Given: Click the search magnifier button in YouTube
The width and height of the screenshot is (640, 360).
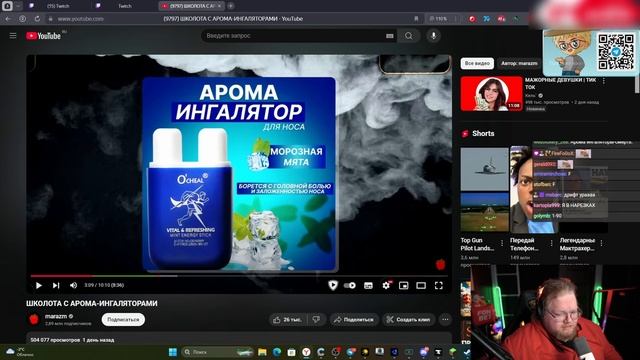Looking at the screenshot, I should (409, 36).
